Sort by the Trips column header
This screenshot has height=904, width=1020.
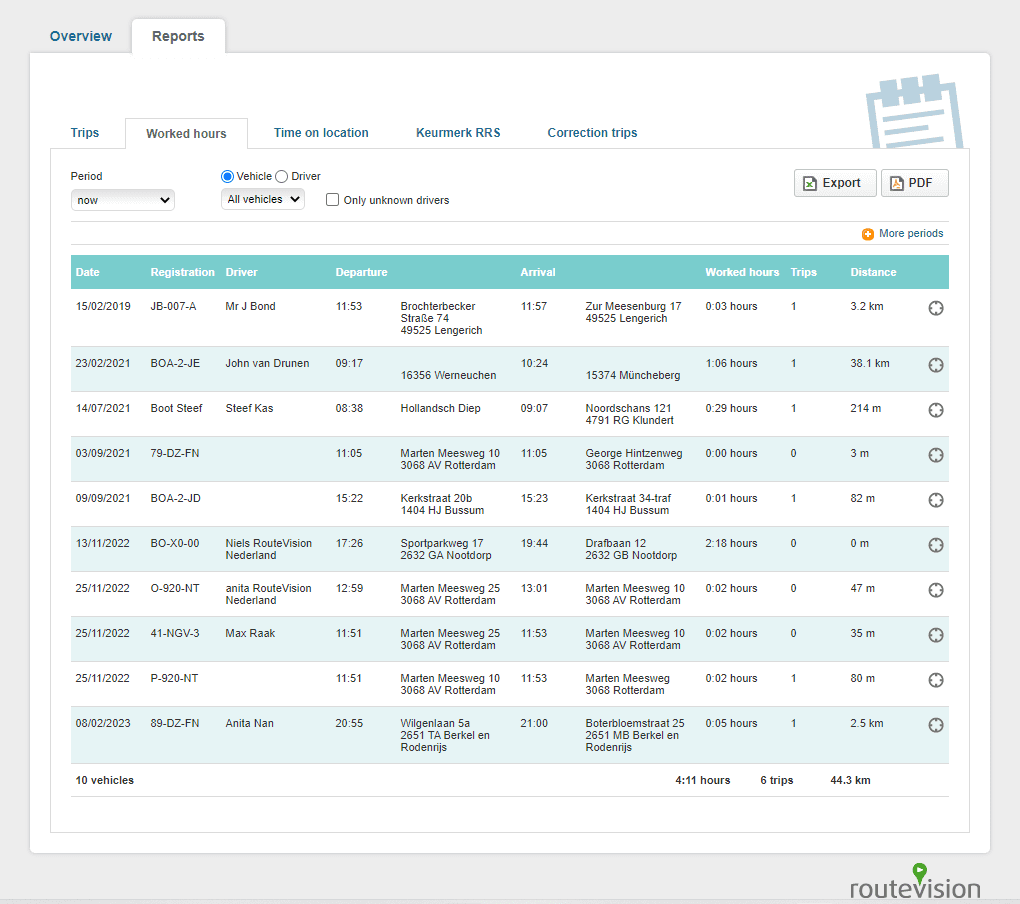803,272
